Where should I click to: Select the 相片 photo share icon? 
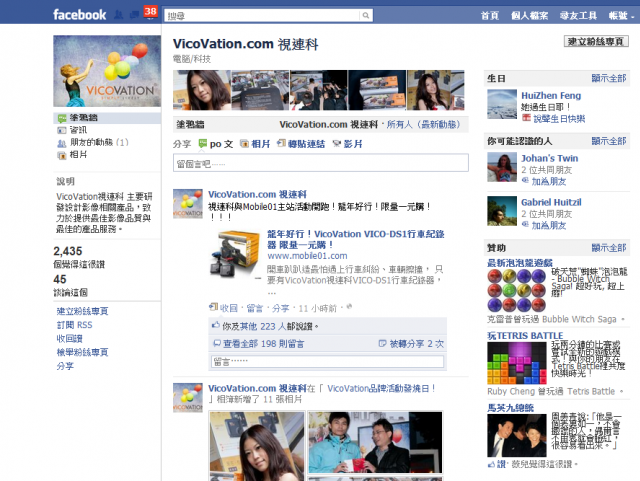point(244,144)
